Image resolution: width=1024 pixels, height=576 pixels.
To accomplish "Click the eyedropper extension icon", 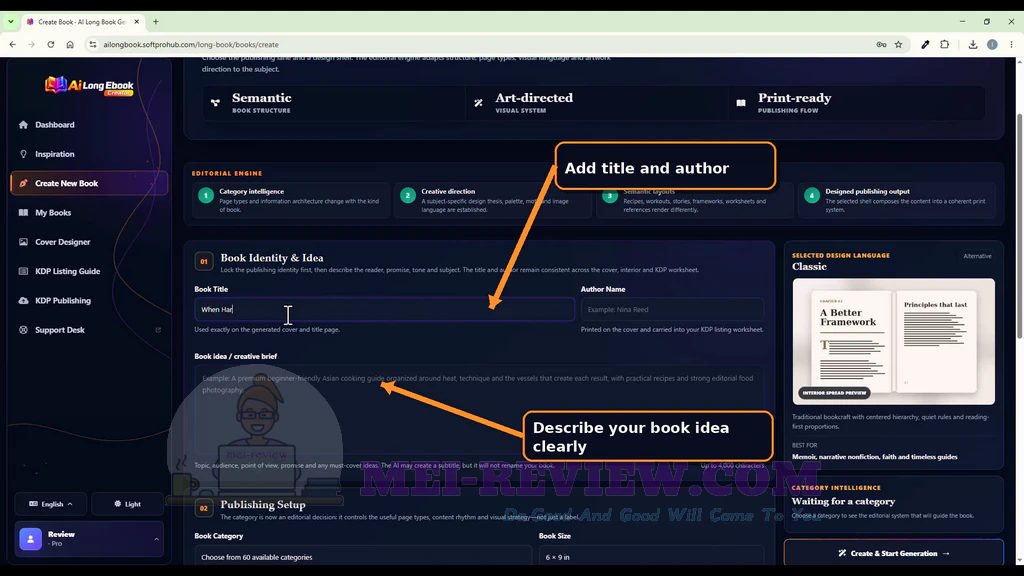I will click(x=925, y=44).
